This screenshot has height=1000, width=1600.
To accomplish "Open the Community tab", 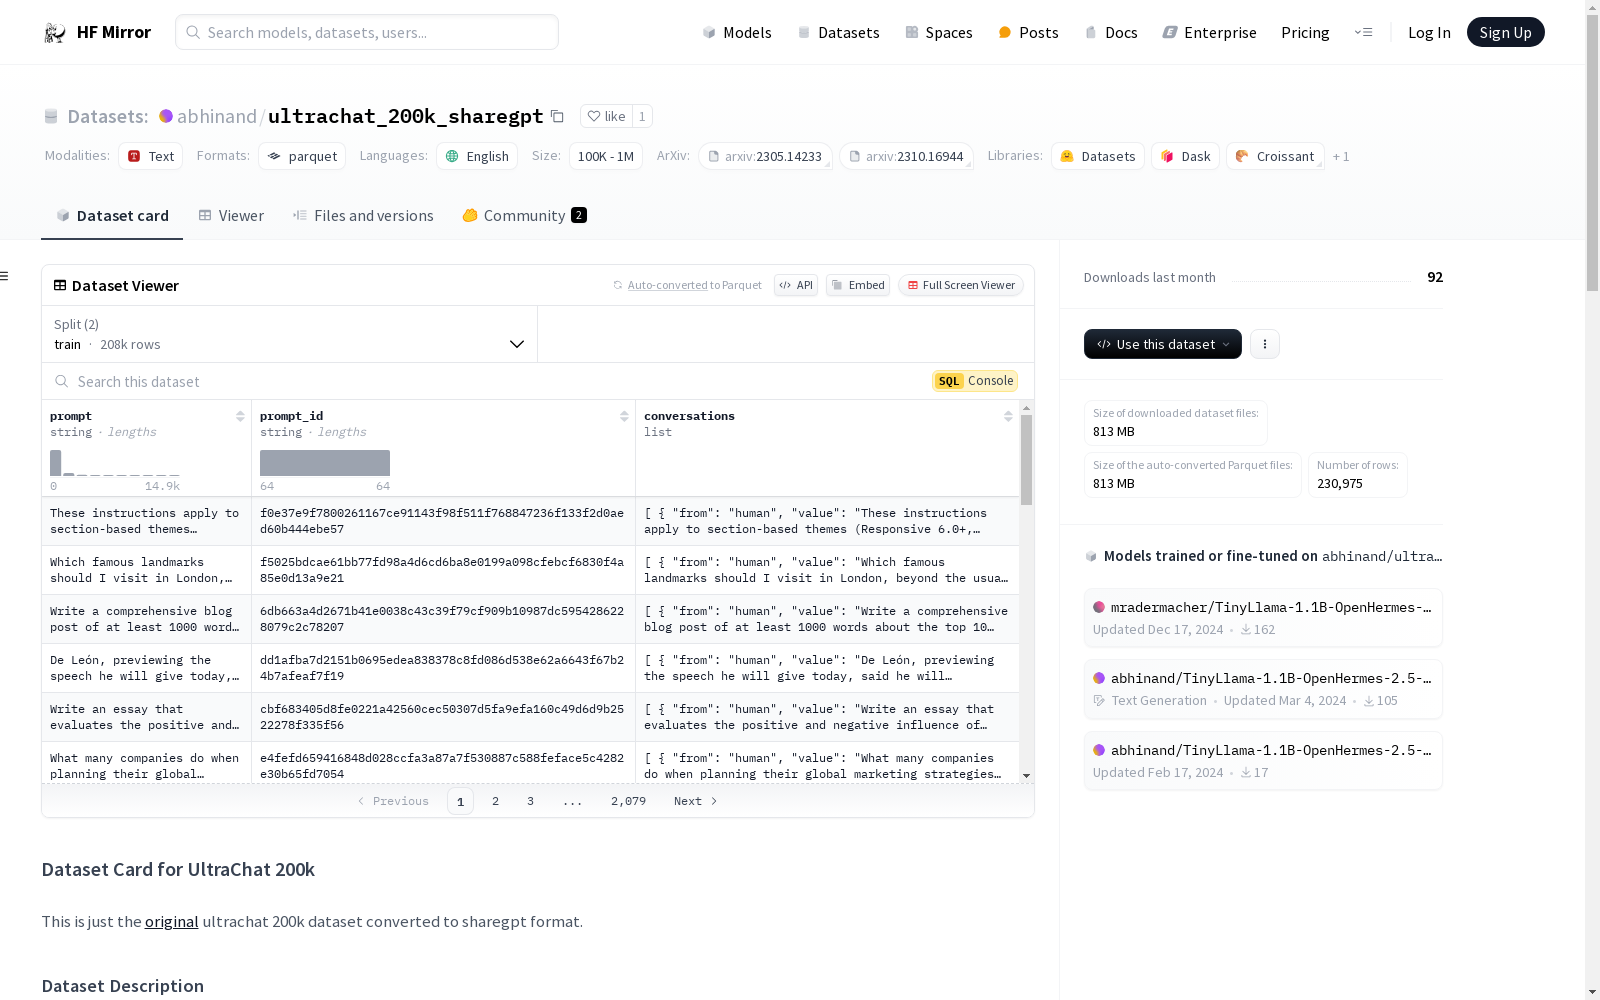I will point(525,216).
